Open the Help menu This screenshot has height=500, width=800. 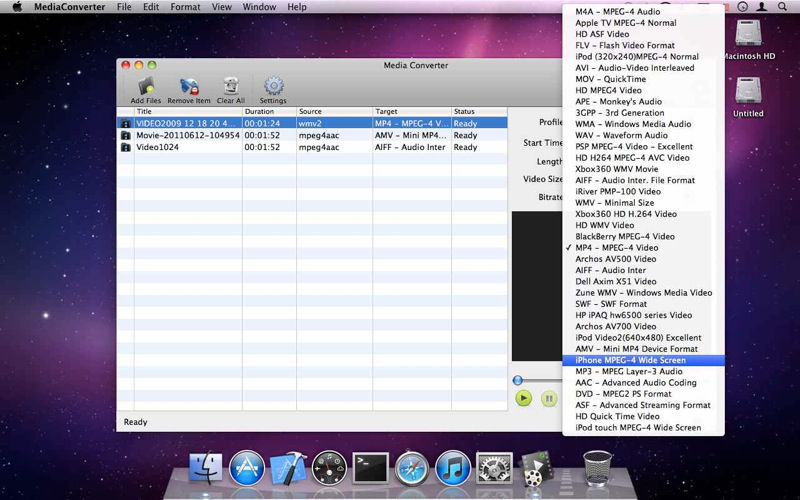point(296,7)
